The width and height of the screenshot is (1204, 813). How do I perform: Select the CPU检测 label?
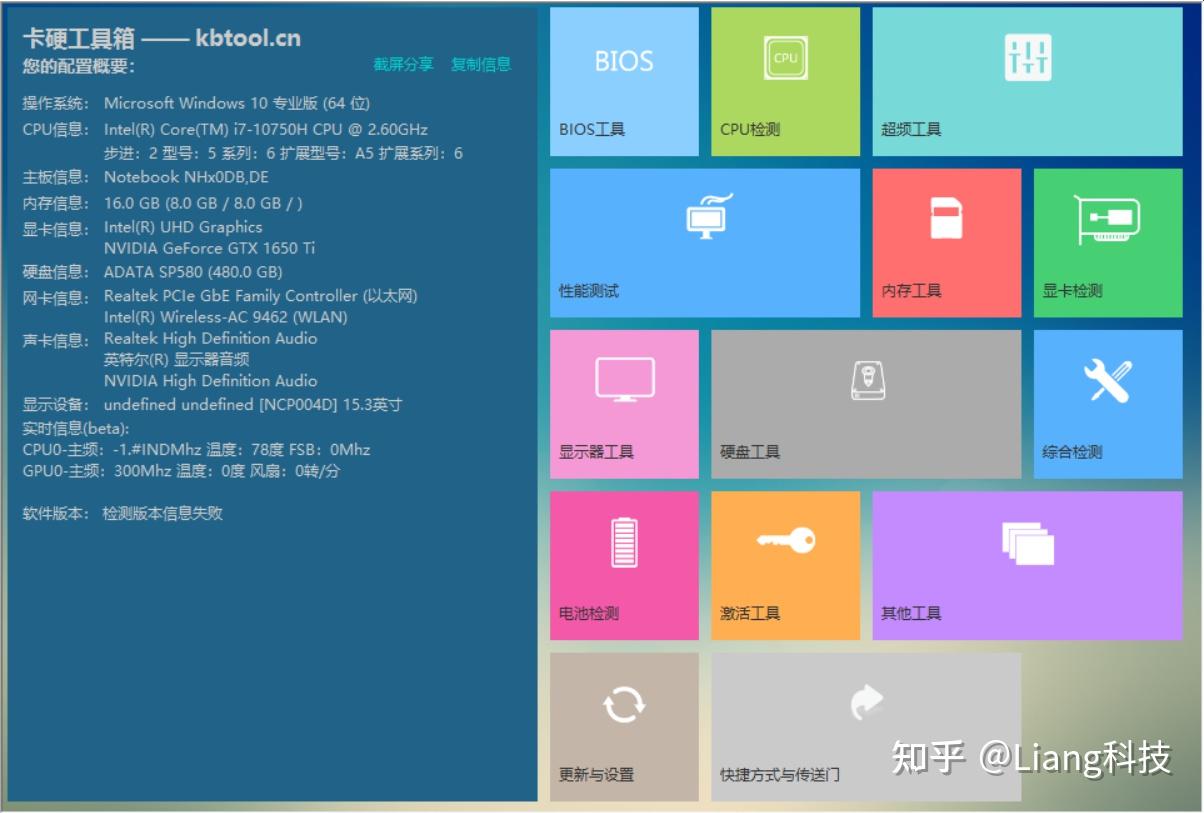coord(750,129)
